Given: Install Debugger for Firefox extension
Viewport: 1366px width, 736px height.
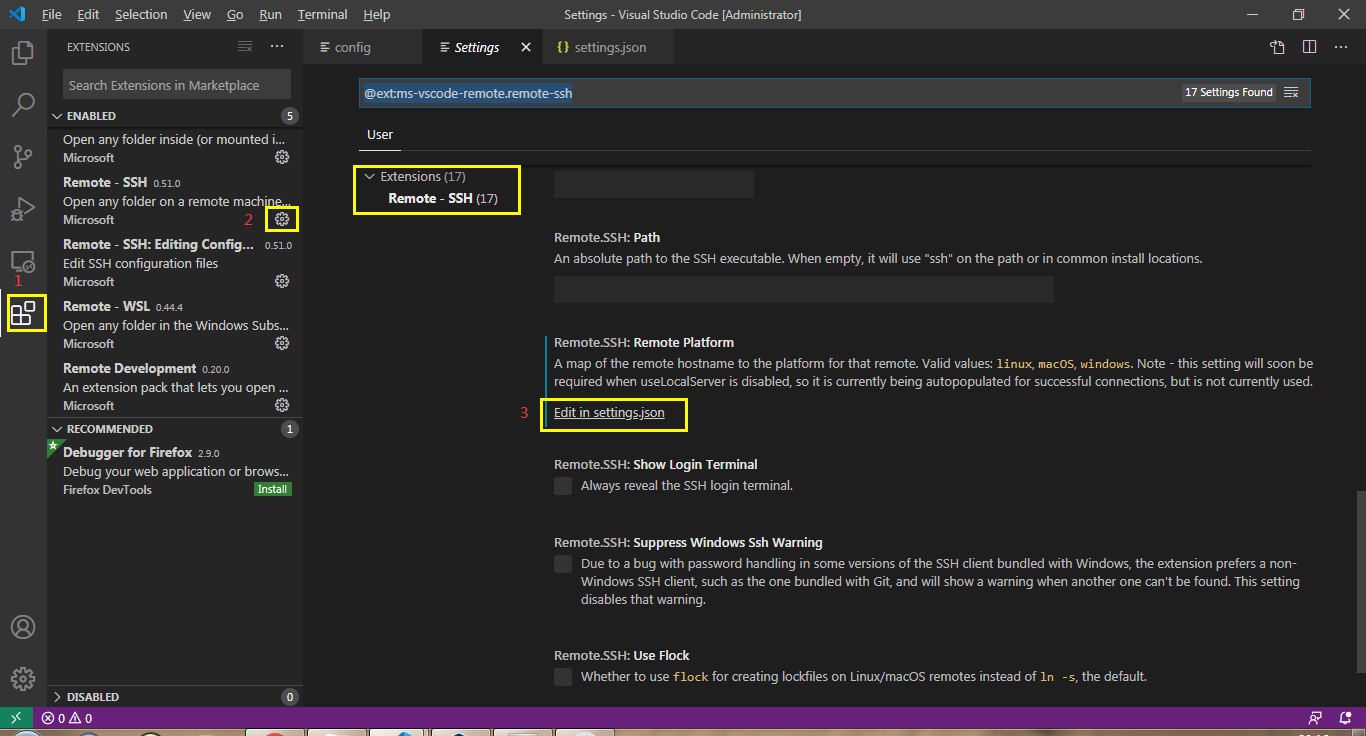Looking at the screenshot, I should (x=272, y=489).
